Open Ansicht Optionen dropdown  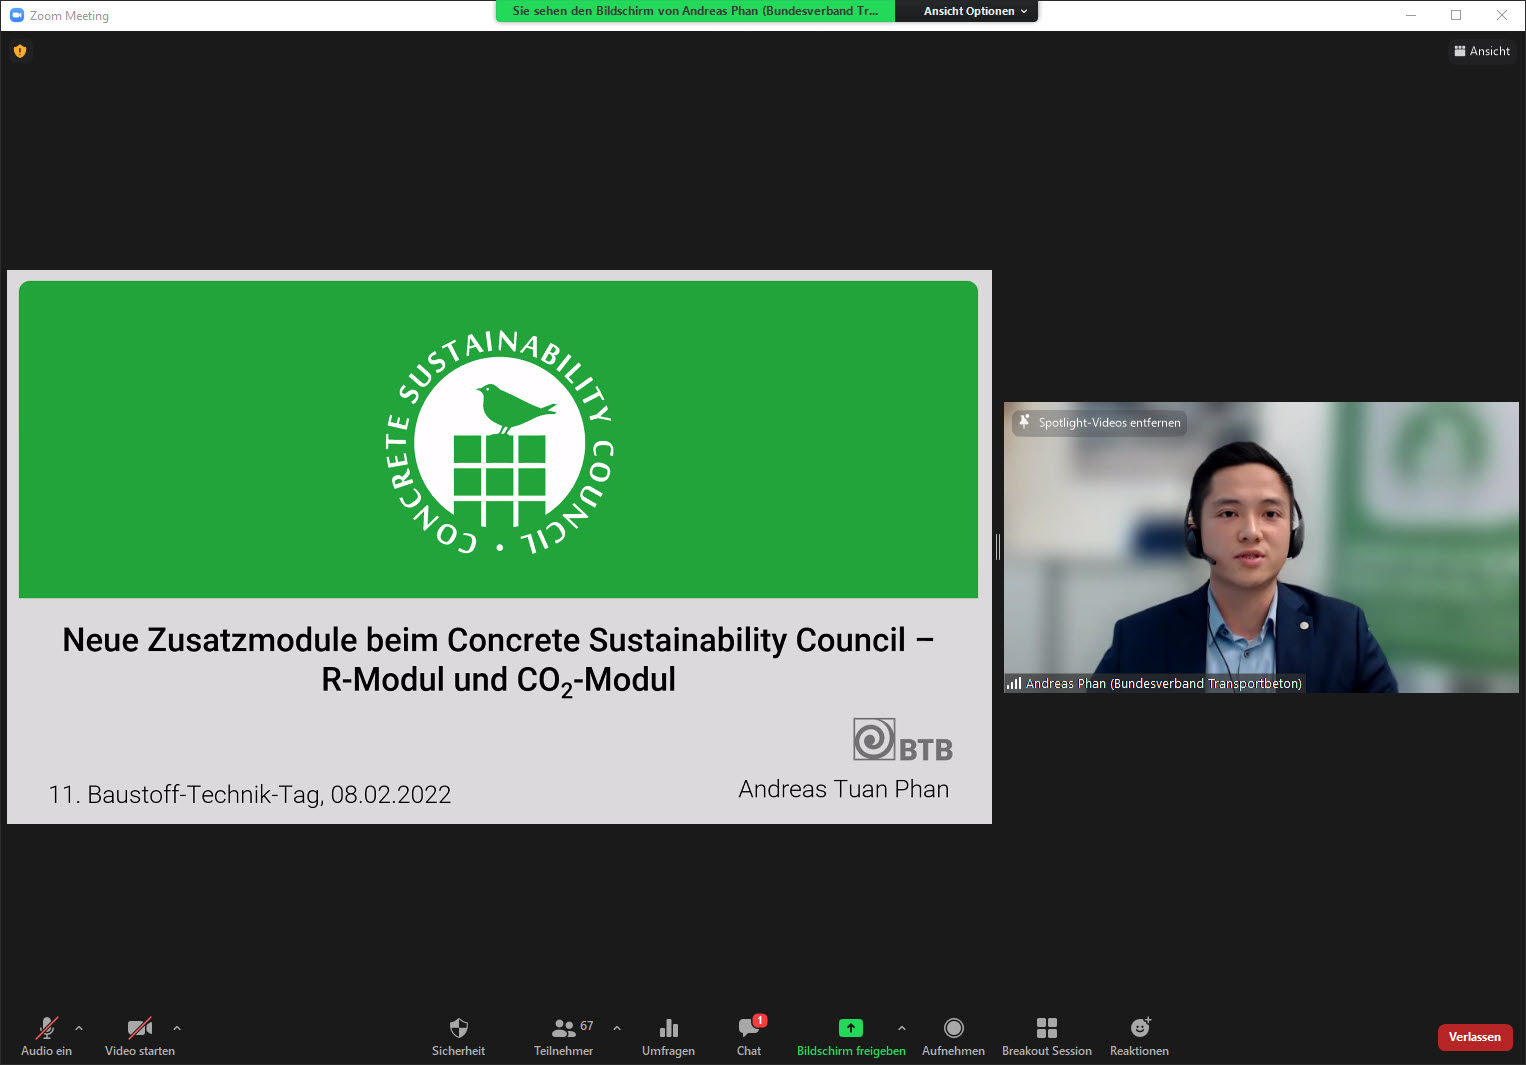[x=975, y=11]
